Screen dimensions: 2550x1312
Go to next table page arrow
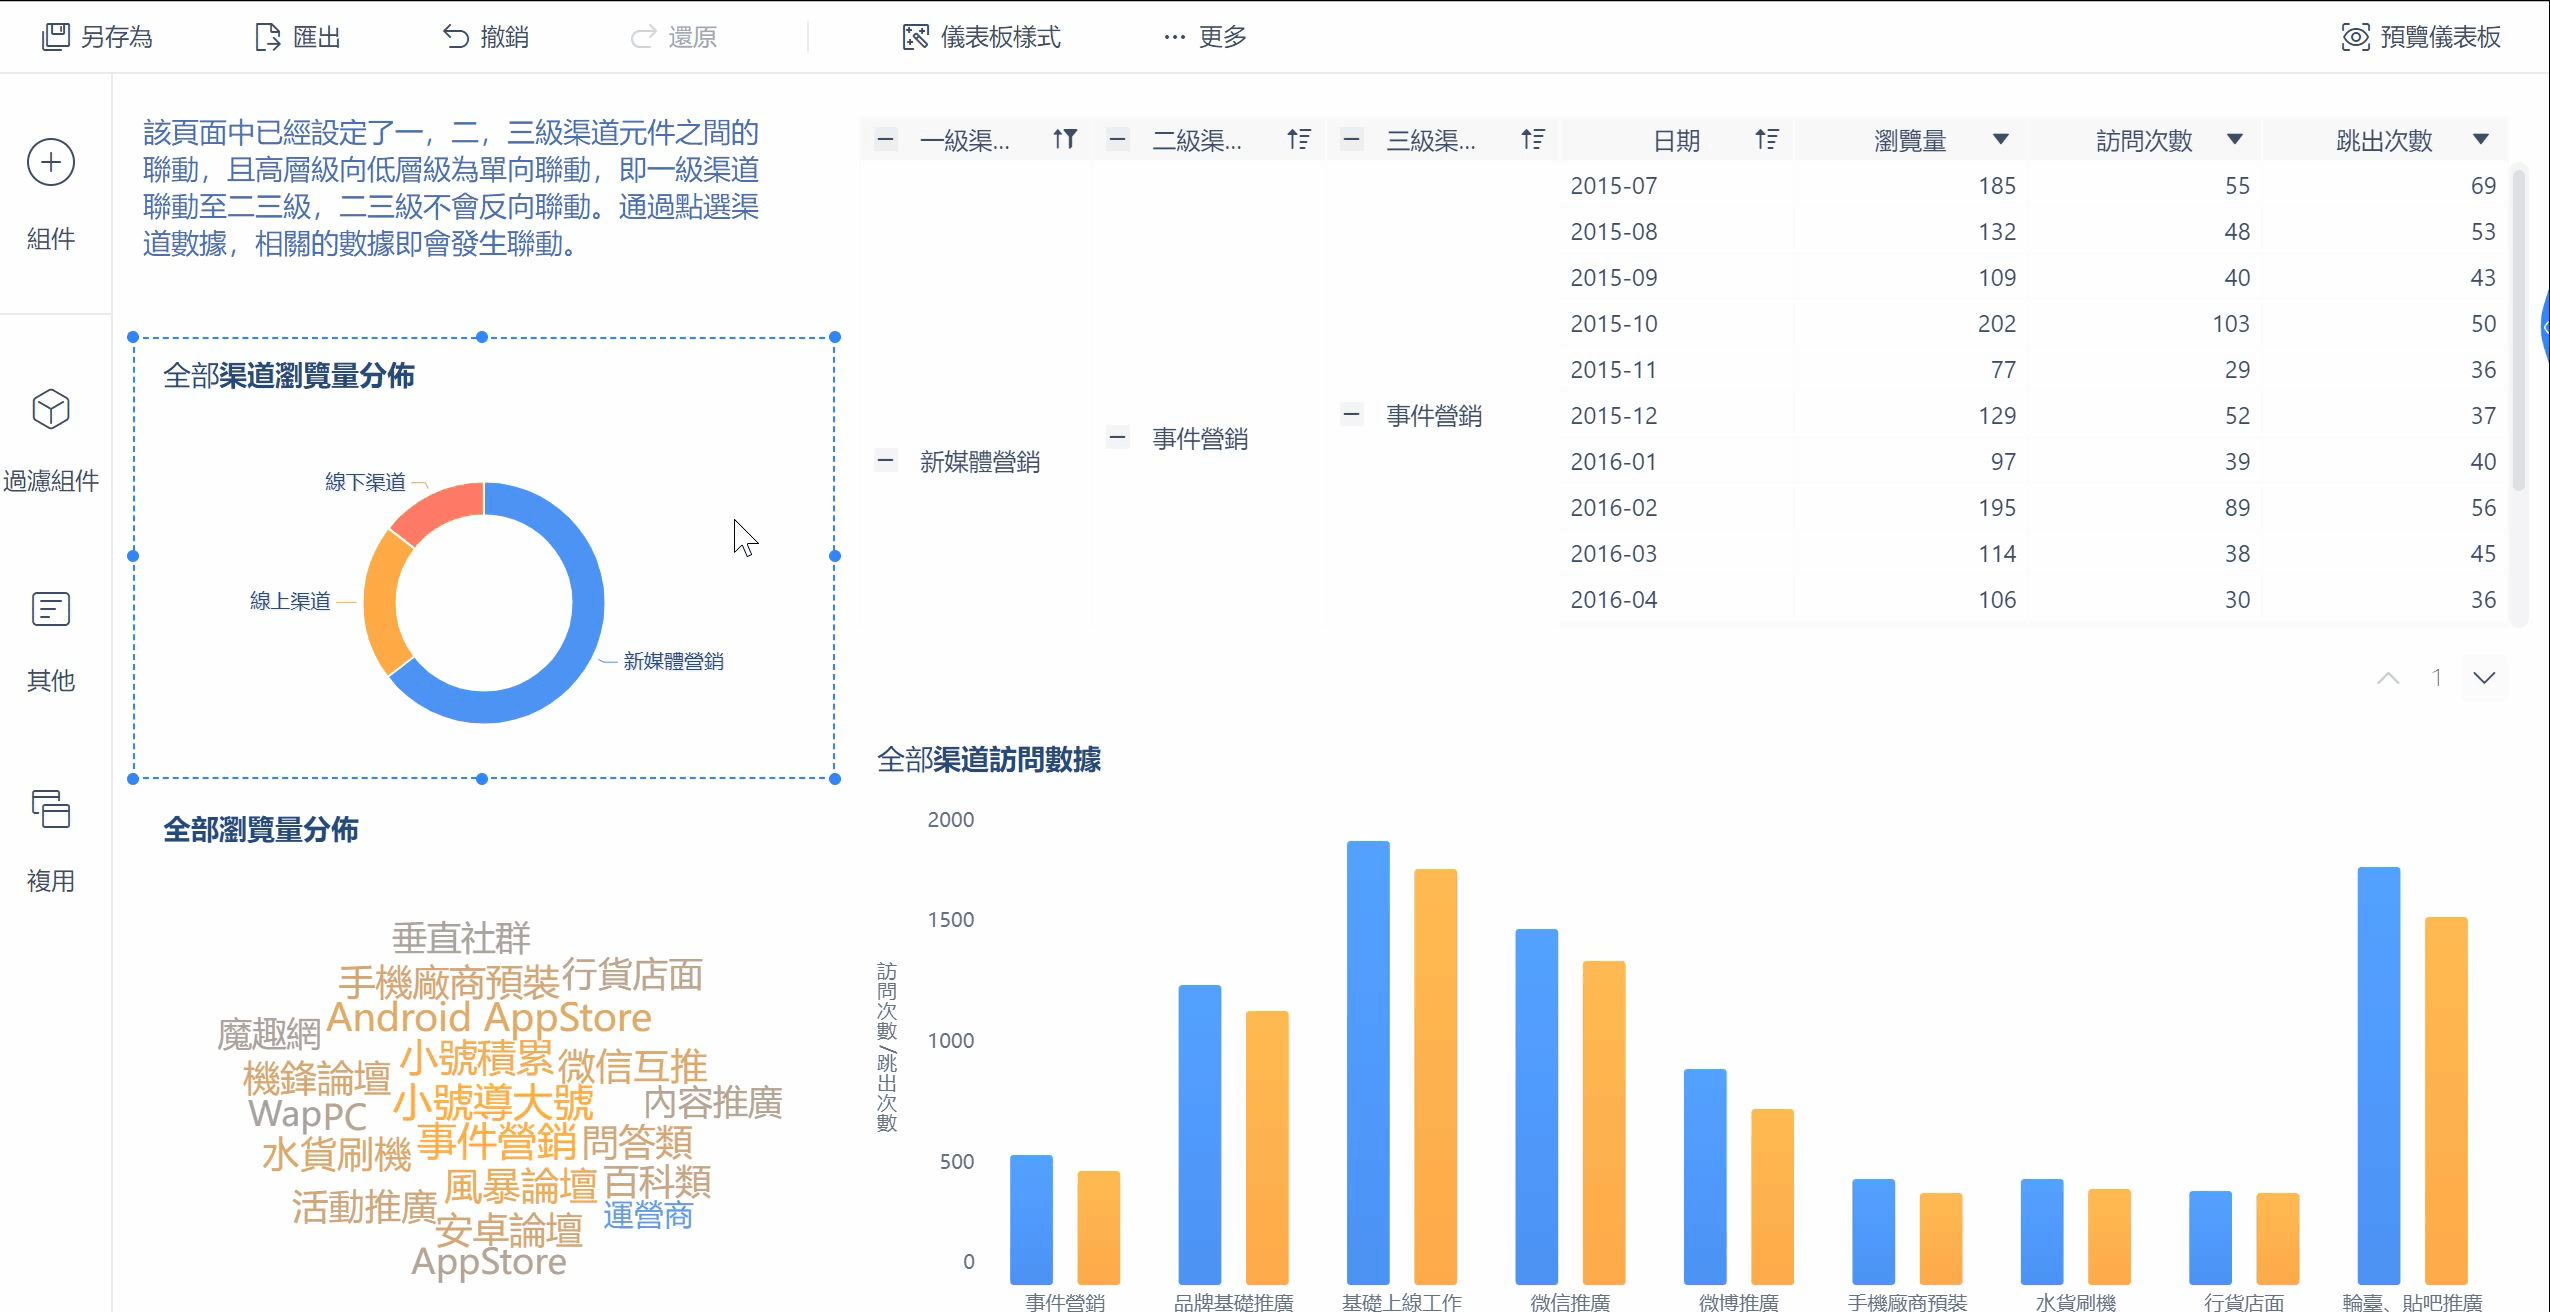[x=2484, y=678]
